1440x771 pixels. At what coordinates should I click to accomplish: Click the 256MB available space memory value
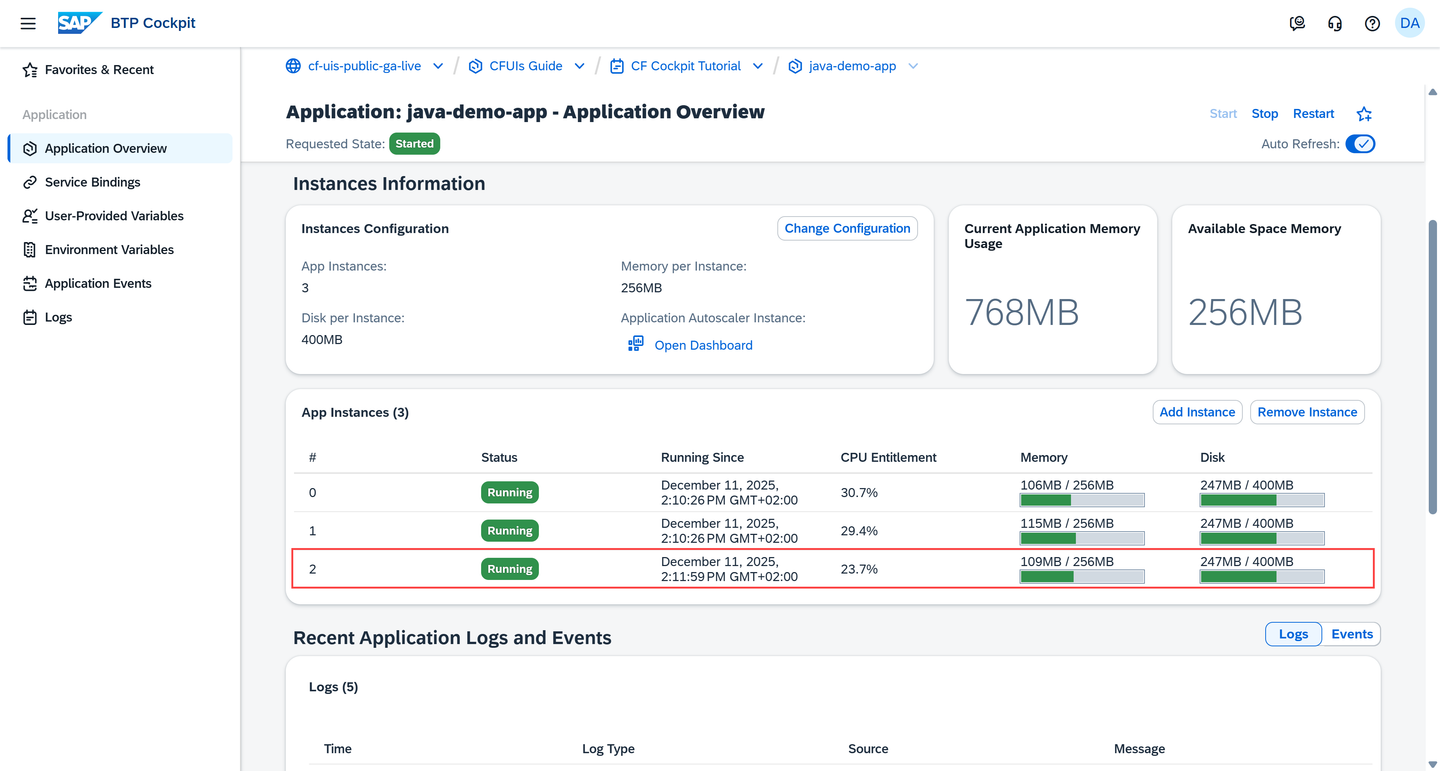click(x=1245, y=313)
